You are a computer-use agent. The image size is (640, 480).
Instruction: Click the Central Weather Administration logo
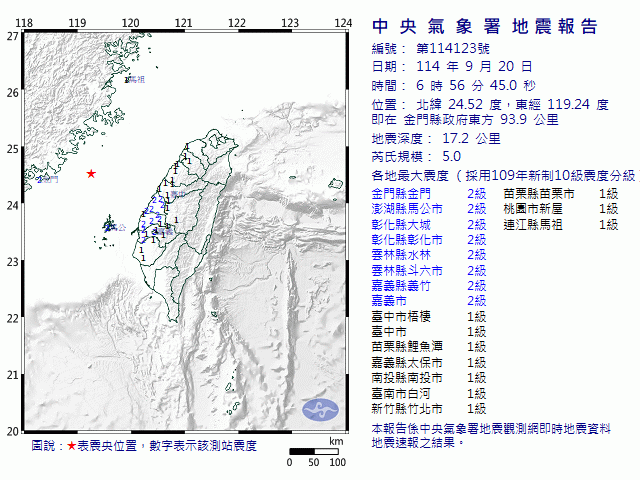(x=320, y=408)
